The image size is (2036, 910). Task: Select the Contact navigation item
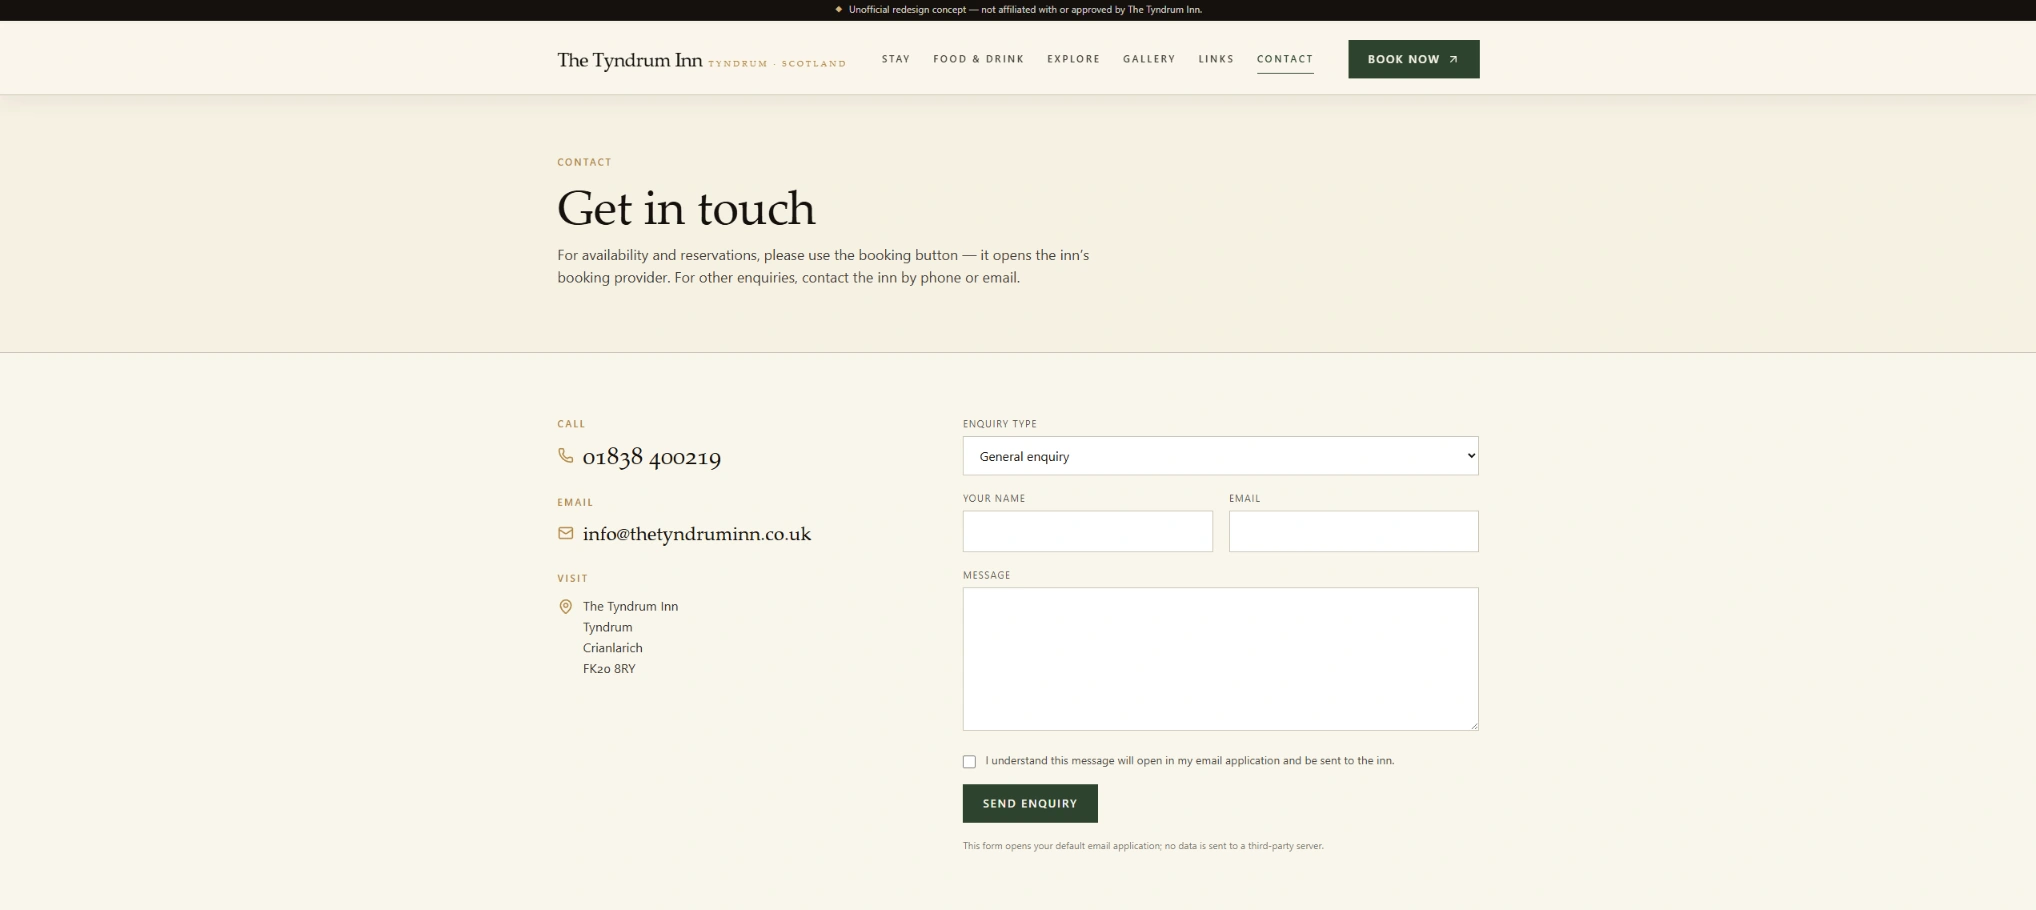1285,59
